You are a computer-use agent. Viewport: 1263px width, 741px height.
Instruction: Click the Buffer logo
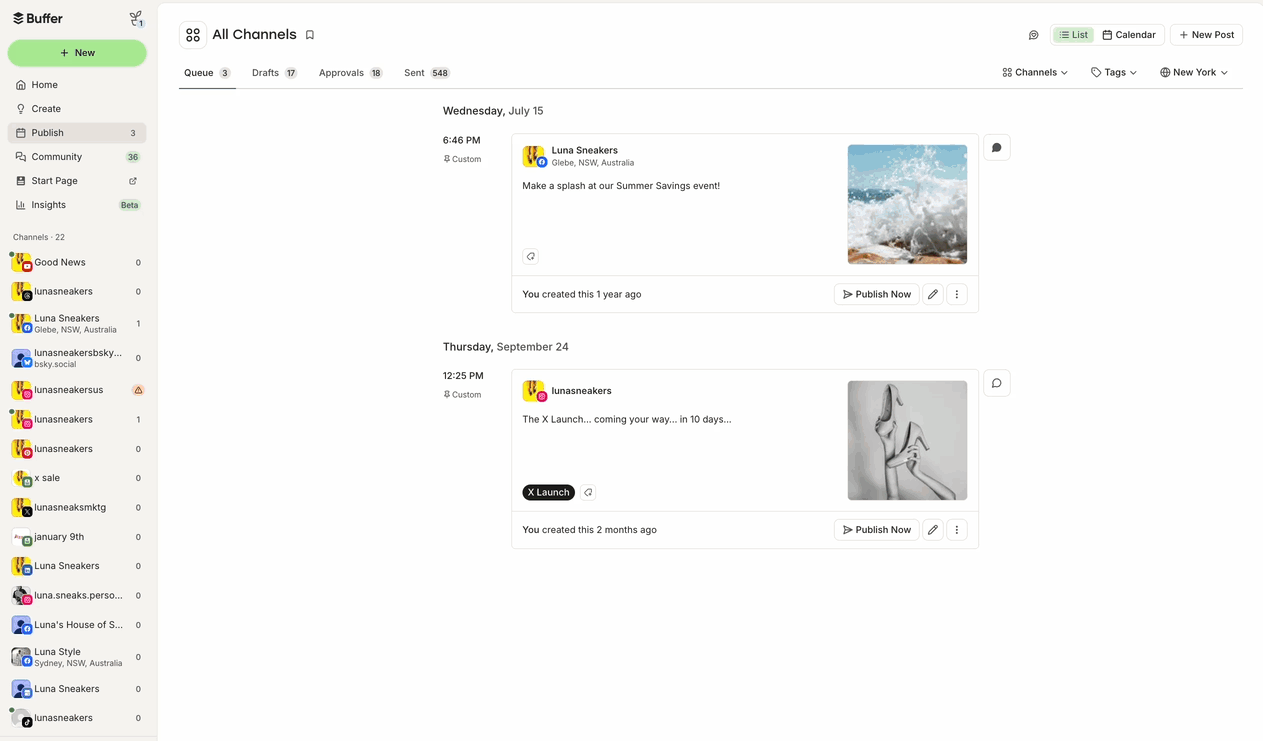[x=37, y=19]
